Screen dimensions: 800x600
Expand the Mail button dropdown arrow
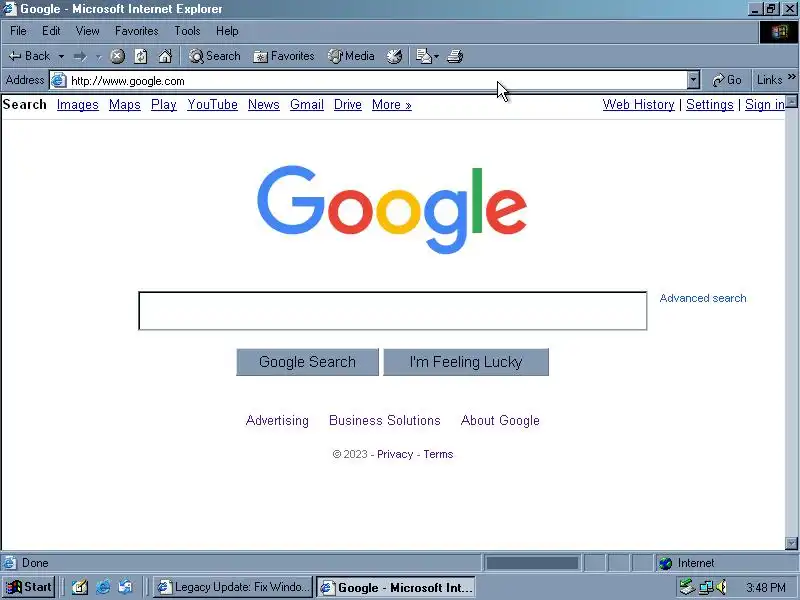(436, 57)
